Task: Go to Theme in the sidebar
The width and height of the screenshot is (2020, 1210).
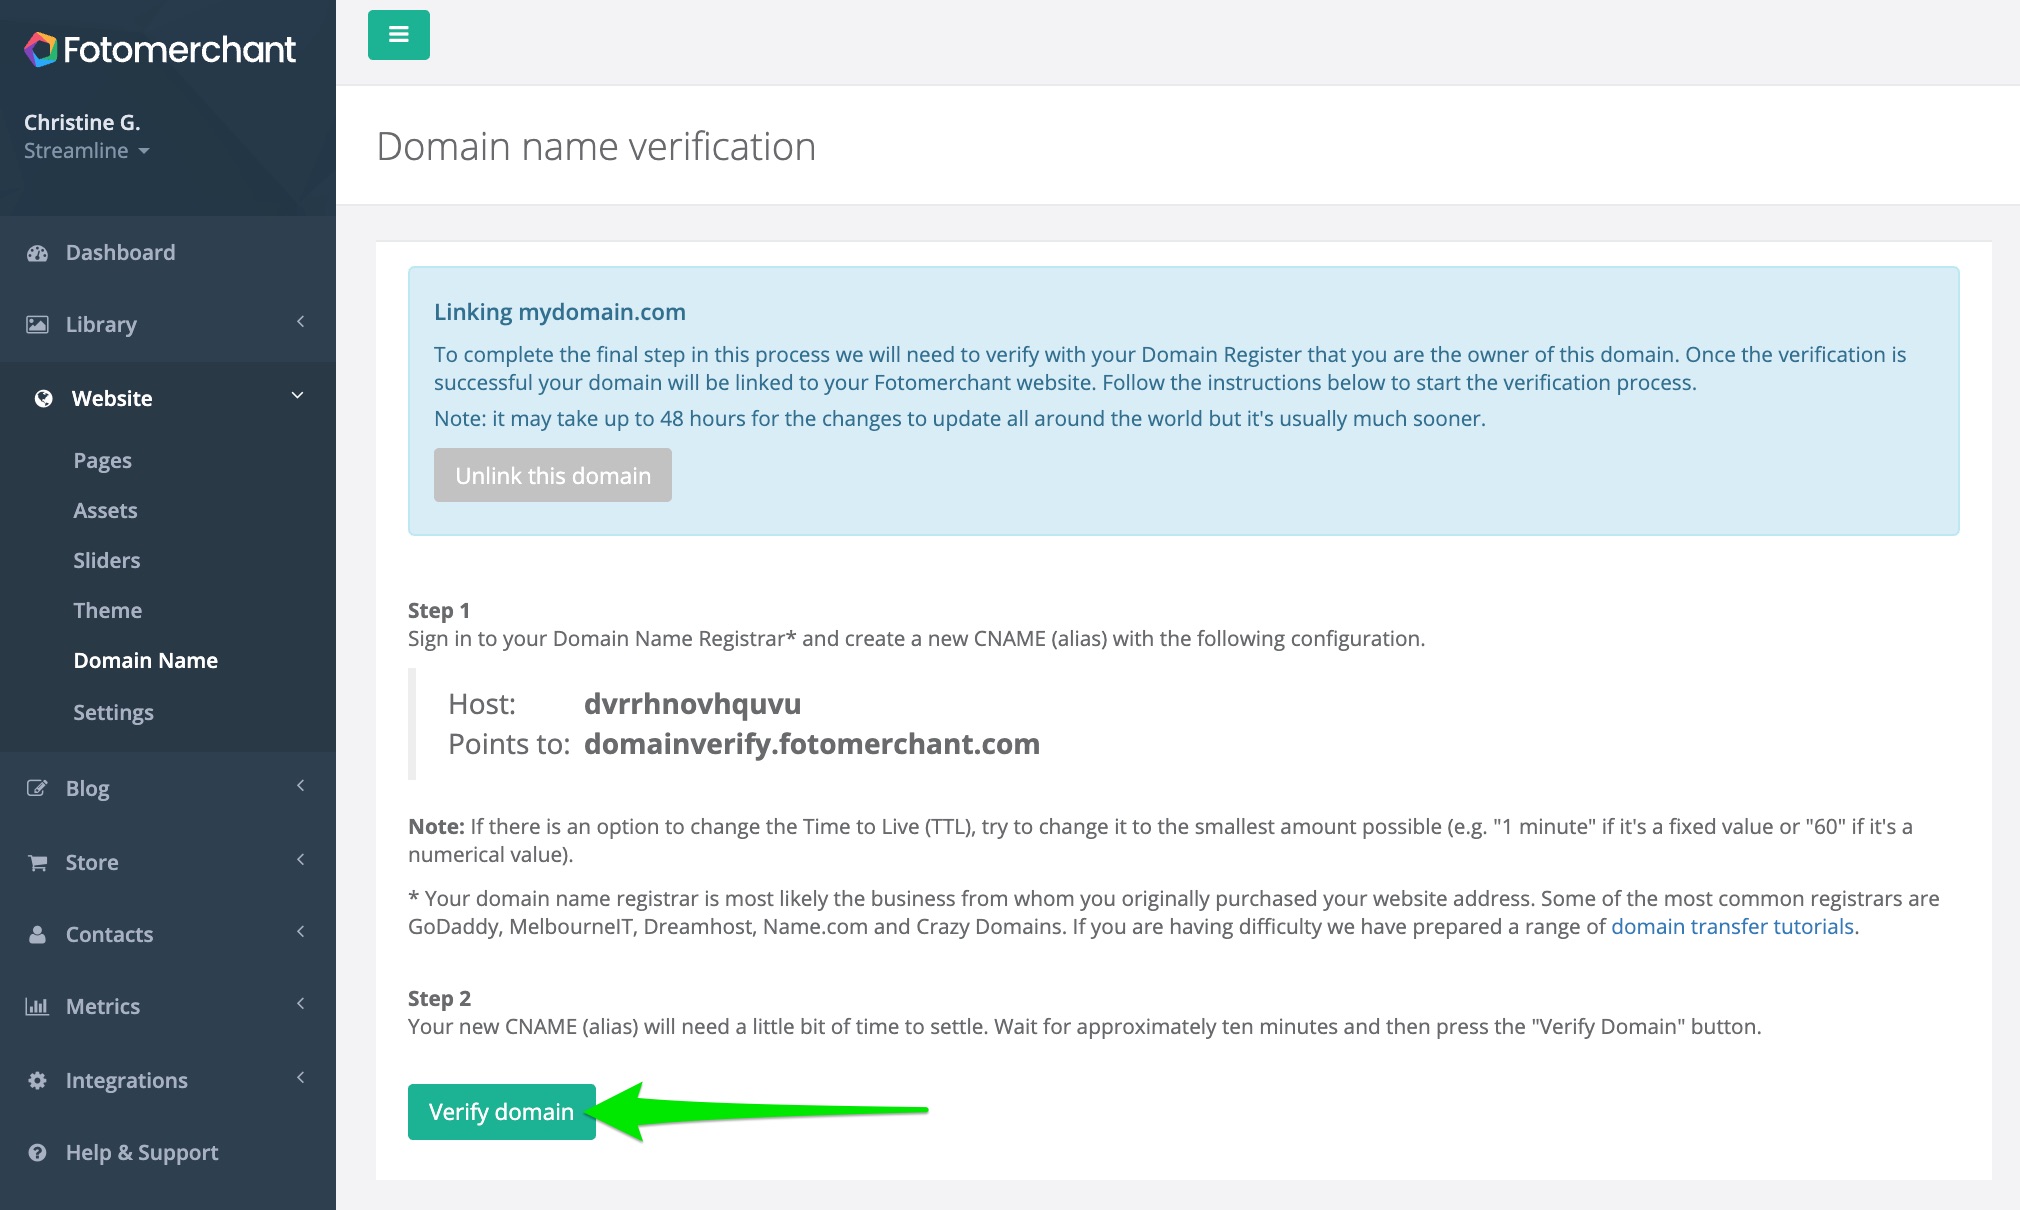Action: click(107, 611)
